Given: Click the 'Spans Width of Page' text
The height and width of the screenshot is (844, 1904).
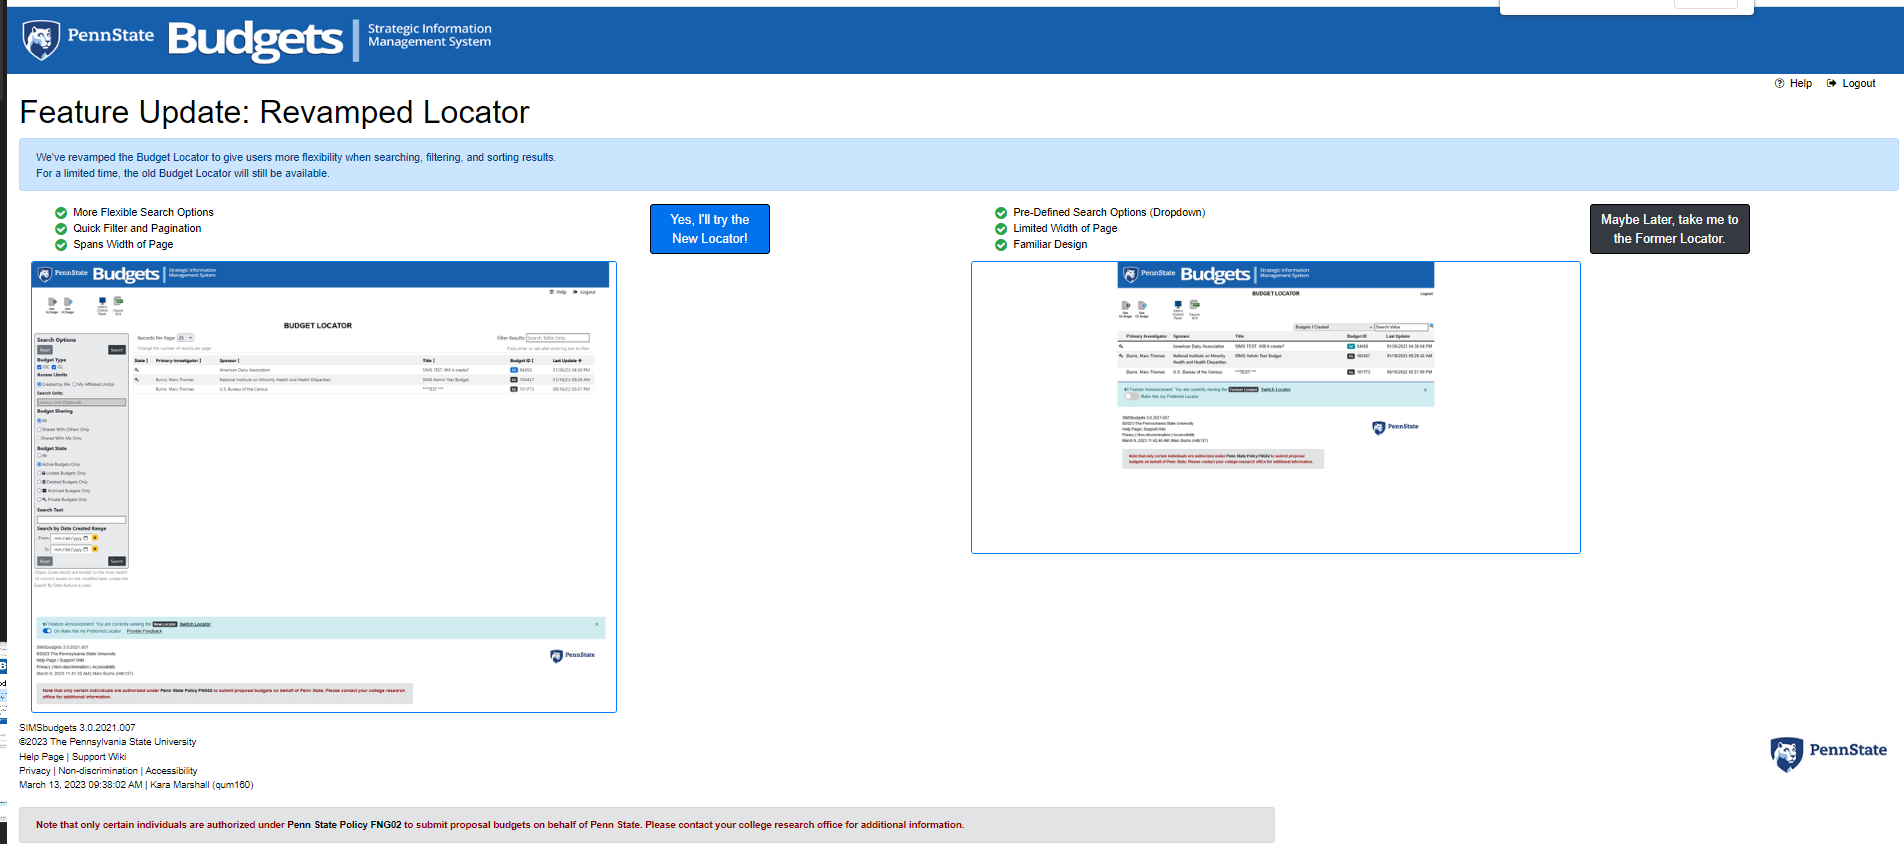Looking at the screenshot, I should (x=123, y=244).
